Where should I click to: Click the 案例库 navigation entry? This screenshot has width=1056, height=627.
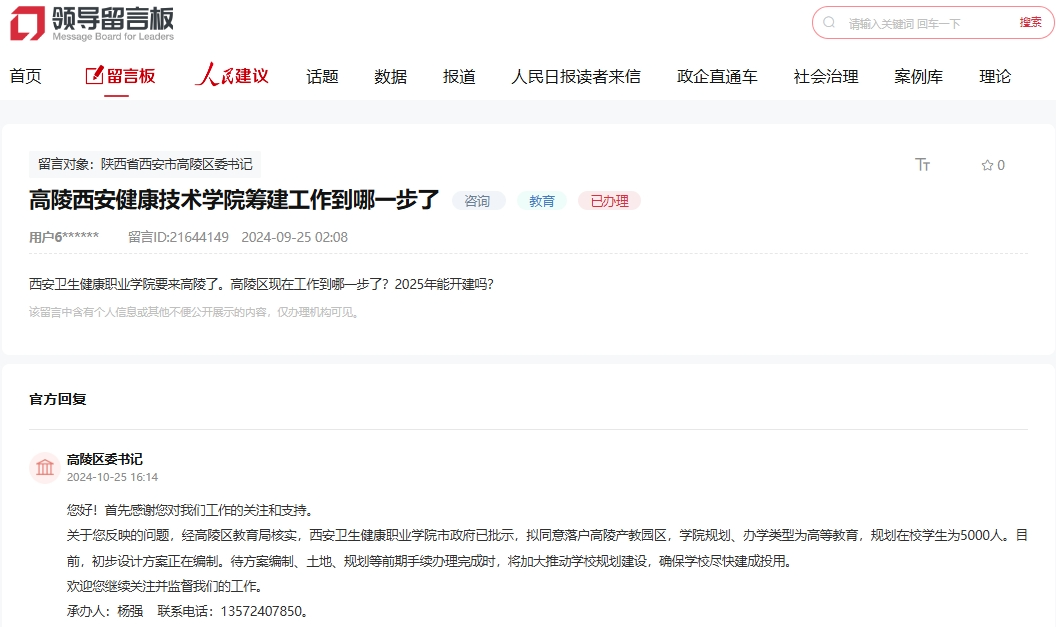919,75
